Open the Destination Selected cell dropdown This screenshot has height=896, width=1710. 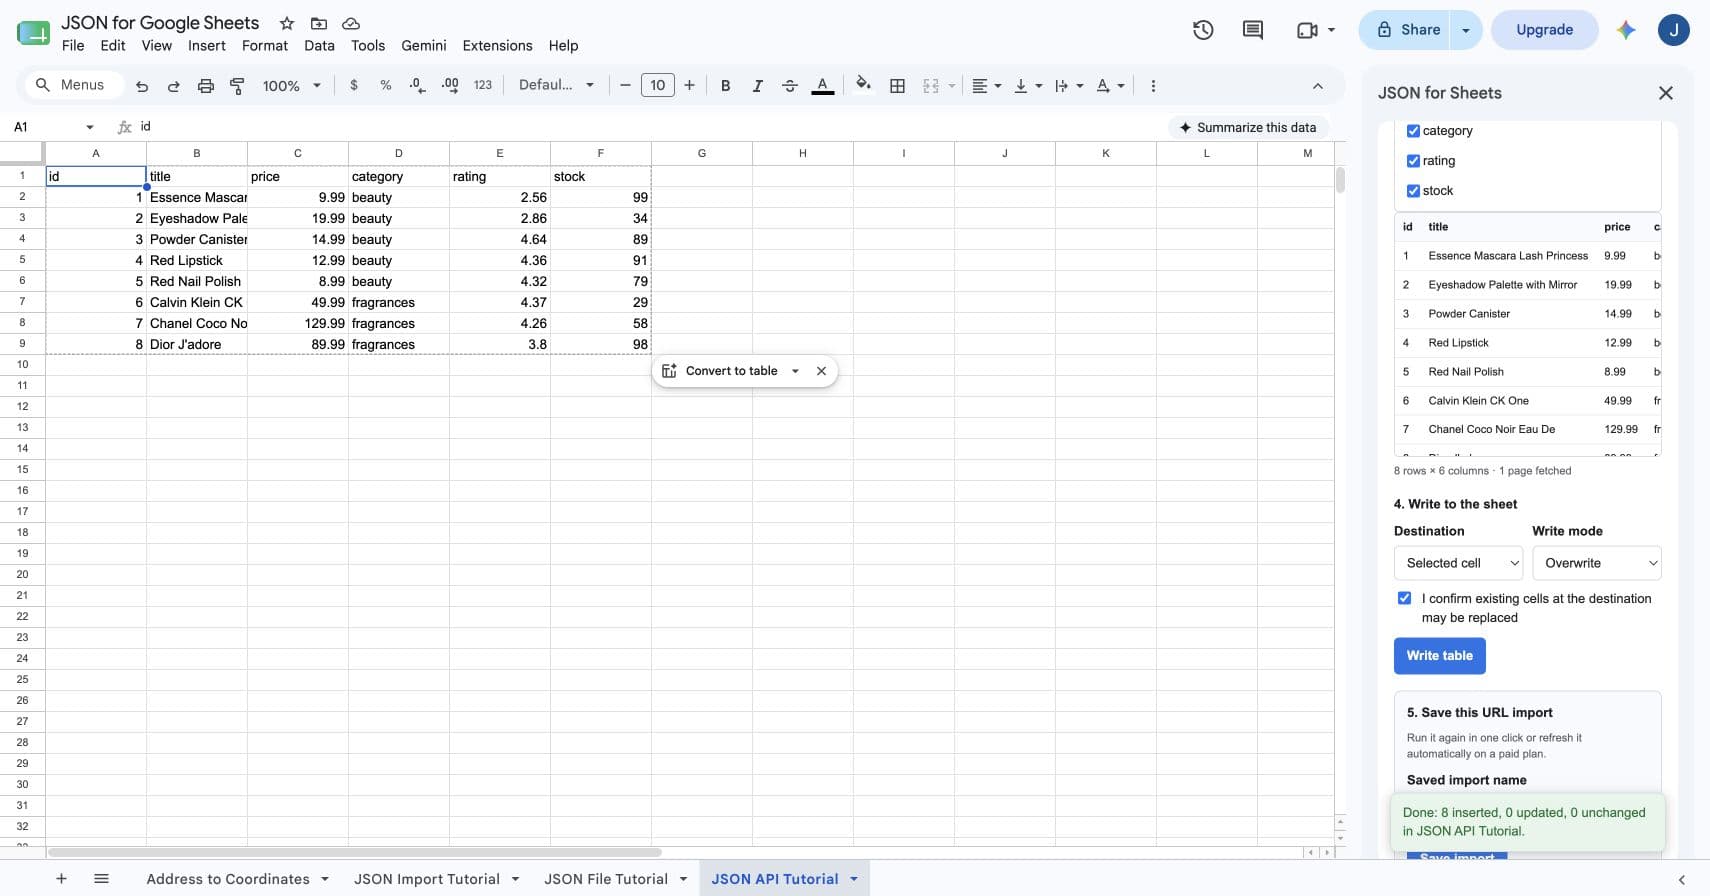(x=1458, y=563)
